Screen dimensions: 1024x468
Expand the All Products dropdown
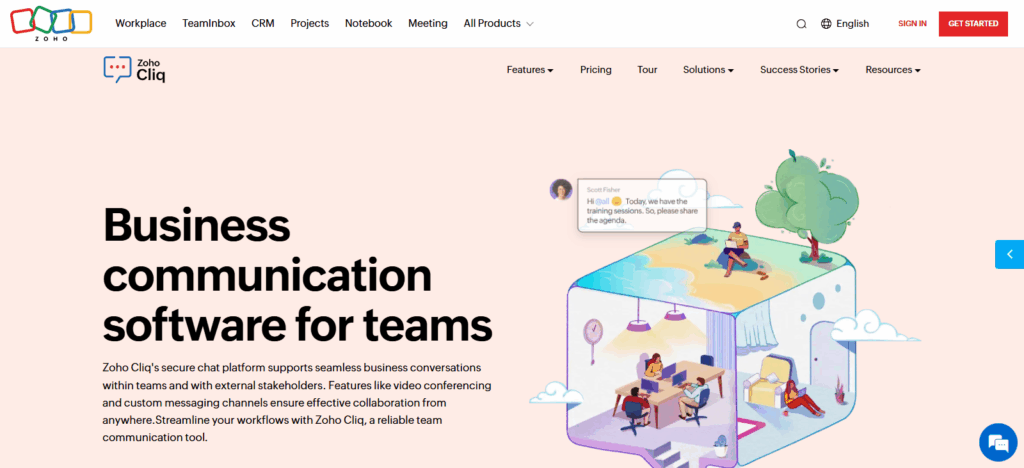point(498,23)
